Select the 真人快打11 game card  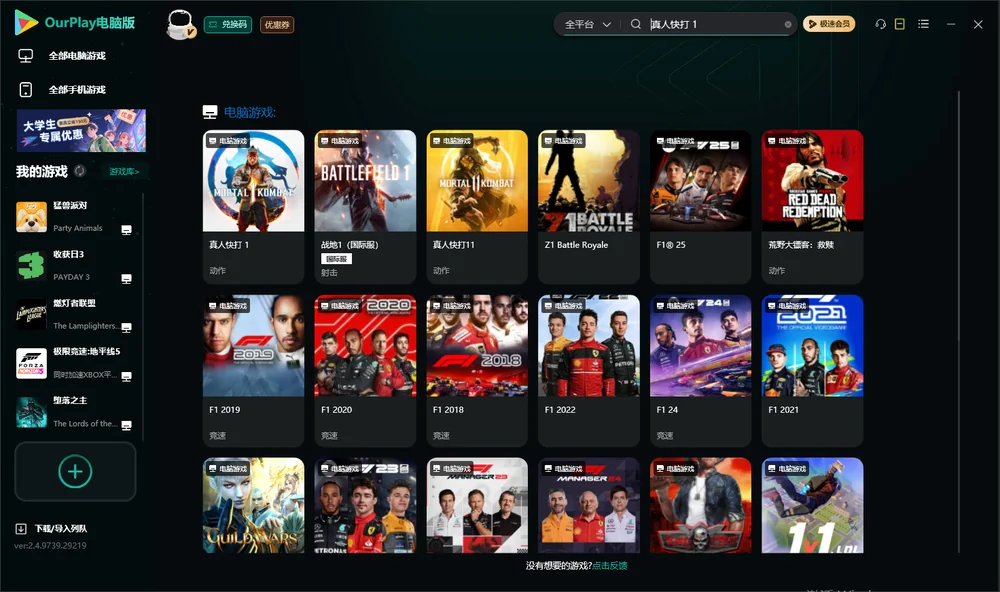coord(477,207)
